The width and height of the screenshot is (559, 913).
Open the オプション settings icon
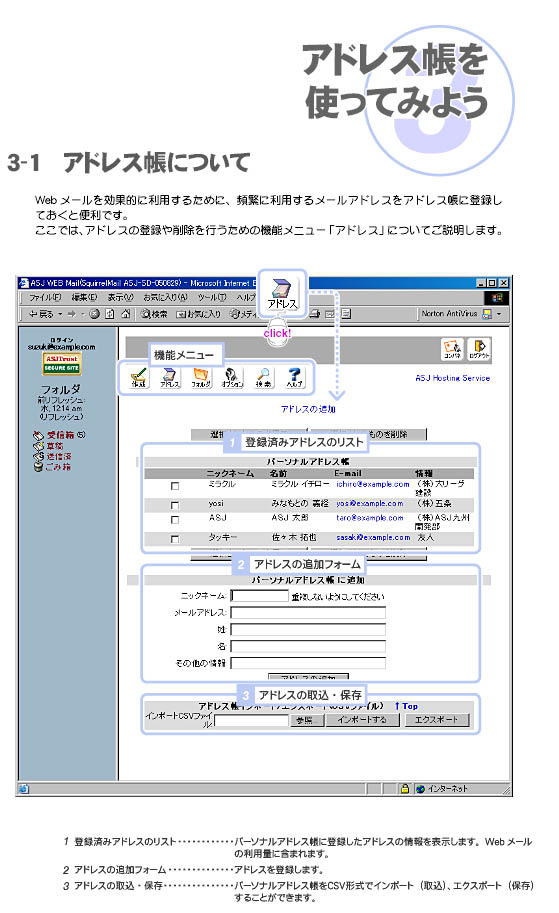(232, 377)
